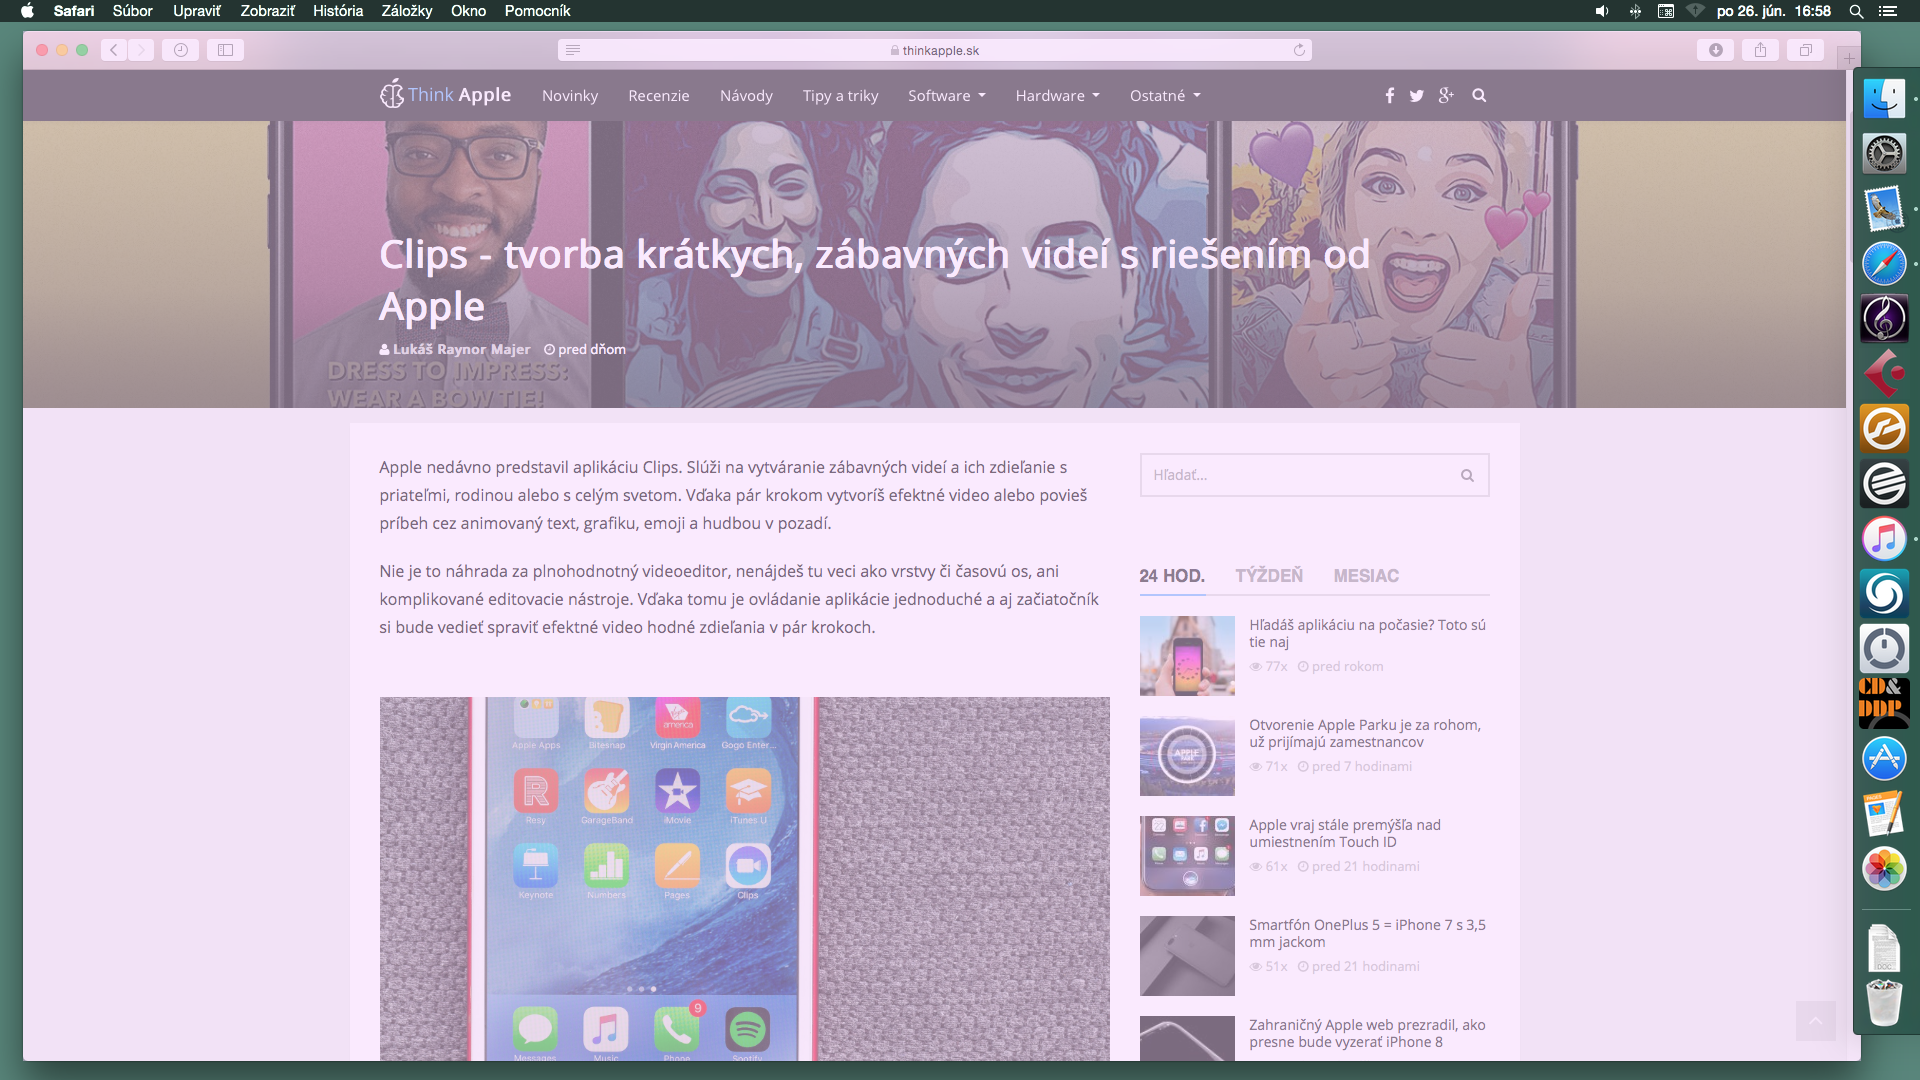Switch to the 24 HOD. tab

pos(1172,576)
